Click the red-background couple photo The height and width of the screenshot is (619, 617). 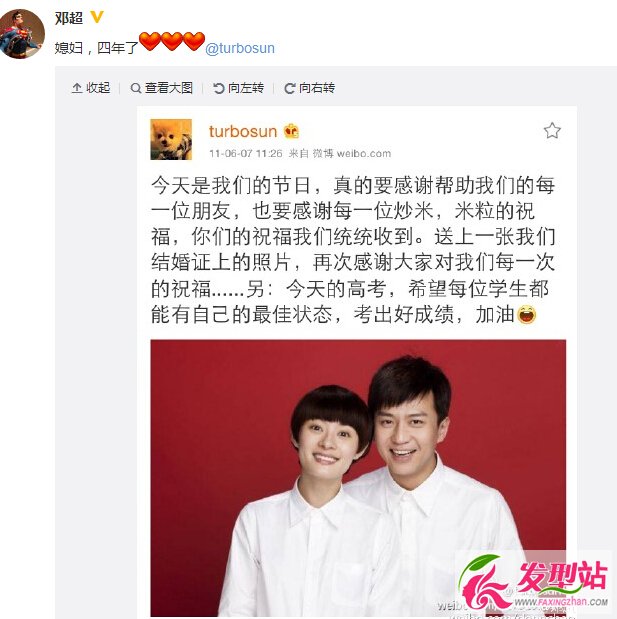pyautogui.click(x=358, y=478)
